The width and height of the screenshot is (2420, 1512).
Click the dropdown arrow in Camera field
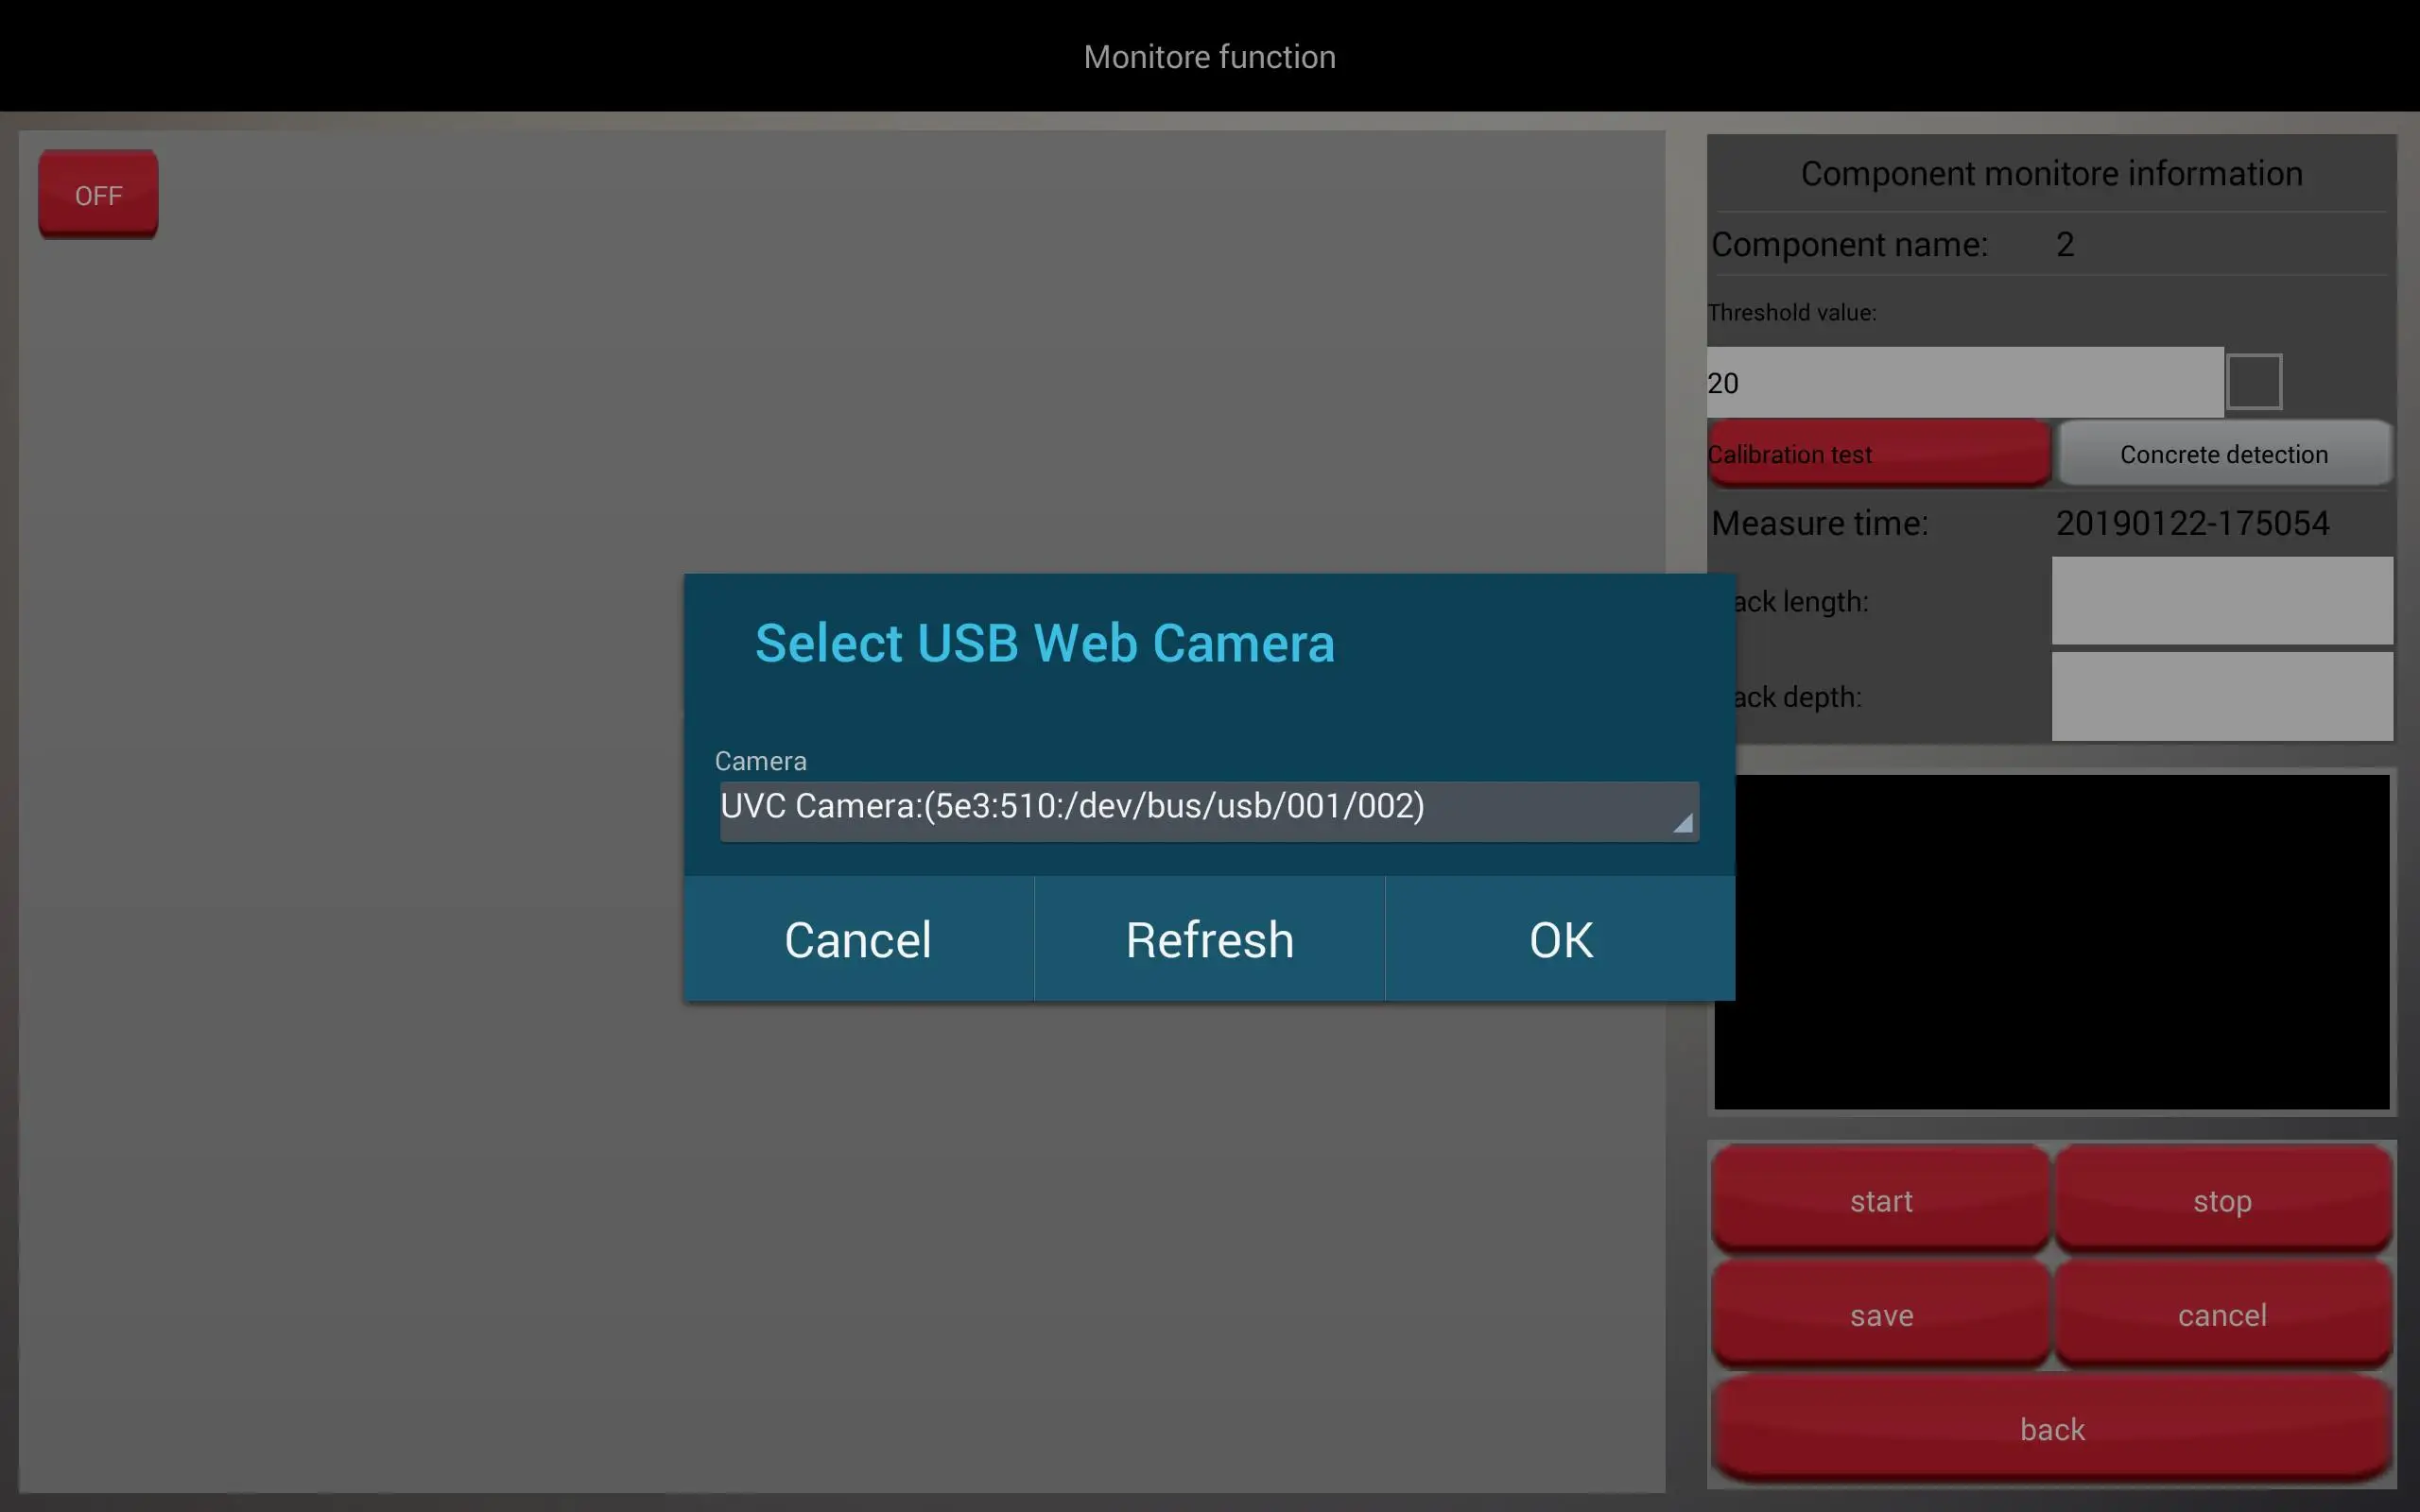pyautogui.click(x=1682, y=822)
